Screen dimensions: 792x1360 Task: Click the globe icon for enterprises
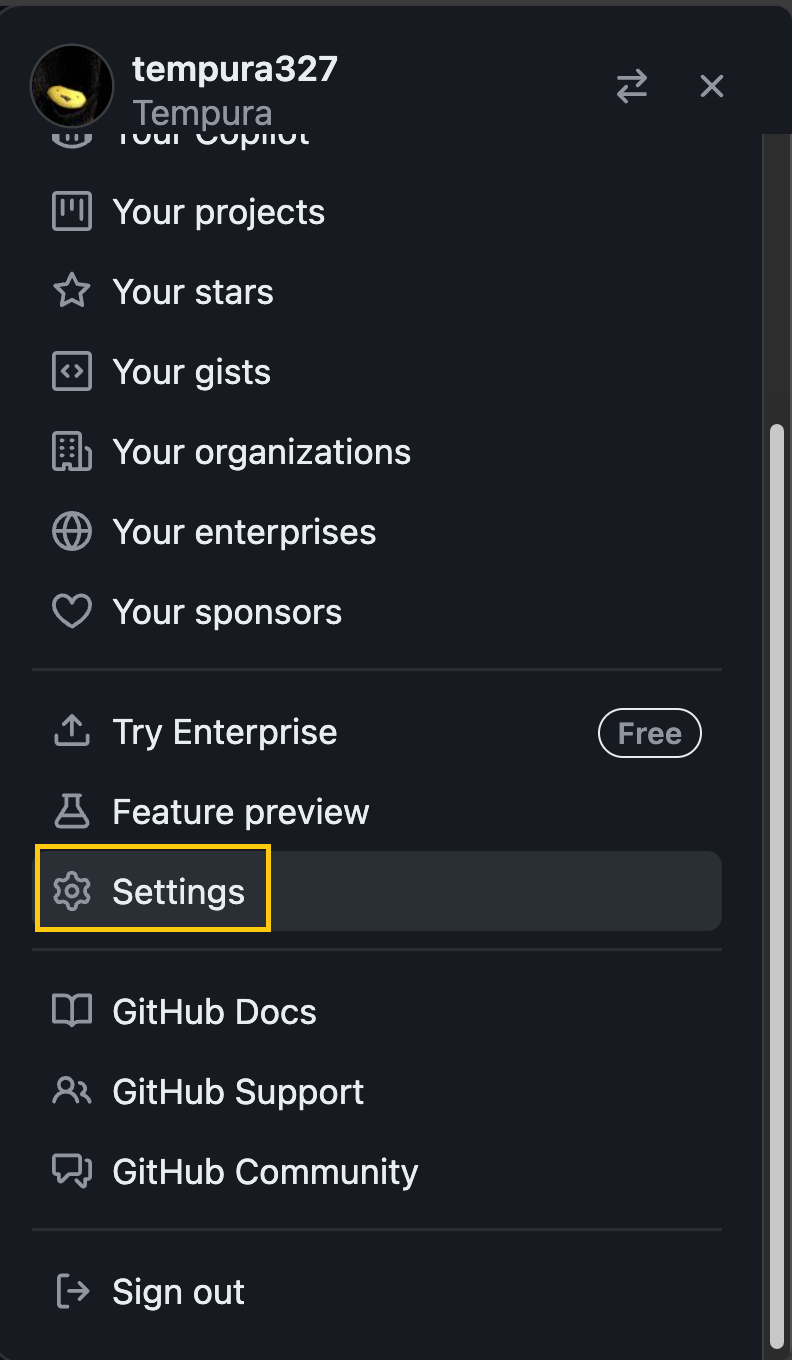tap(72, 532)
